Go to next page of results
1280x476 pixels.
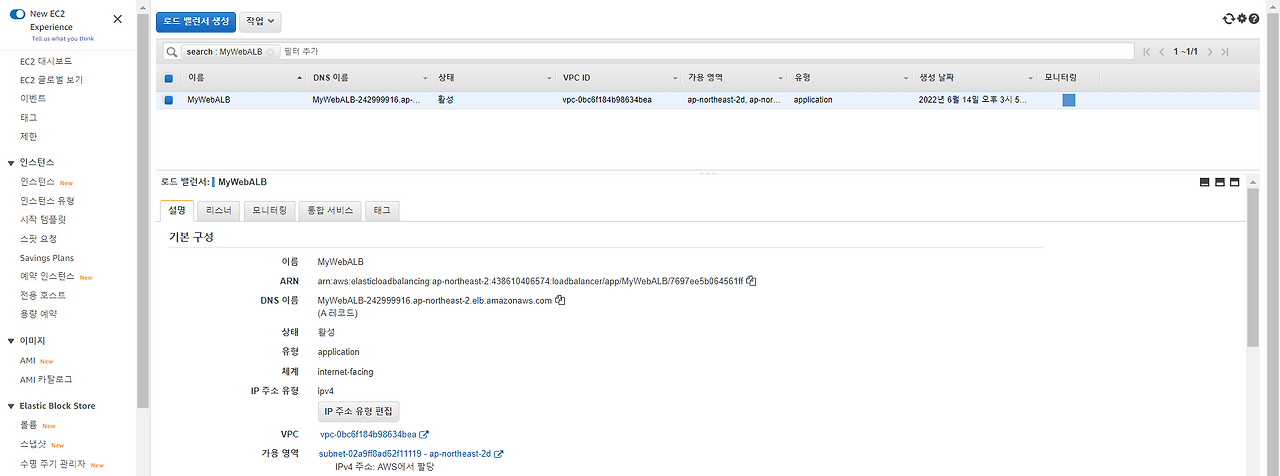click(x=1210, y=51)
